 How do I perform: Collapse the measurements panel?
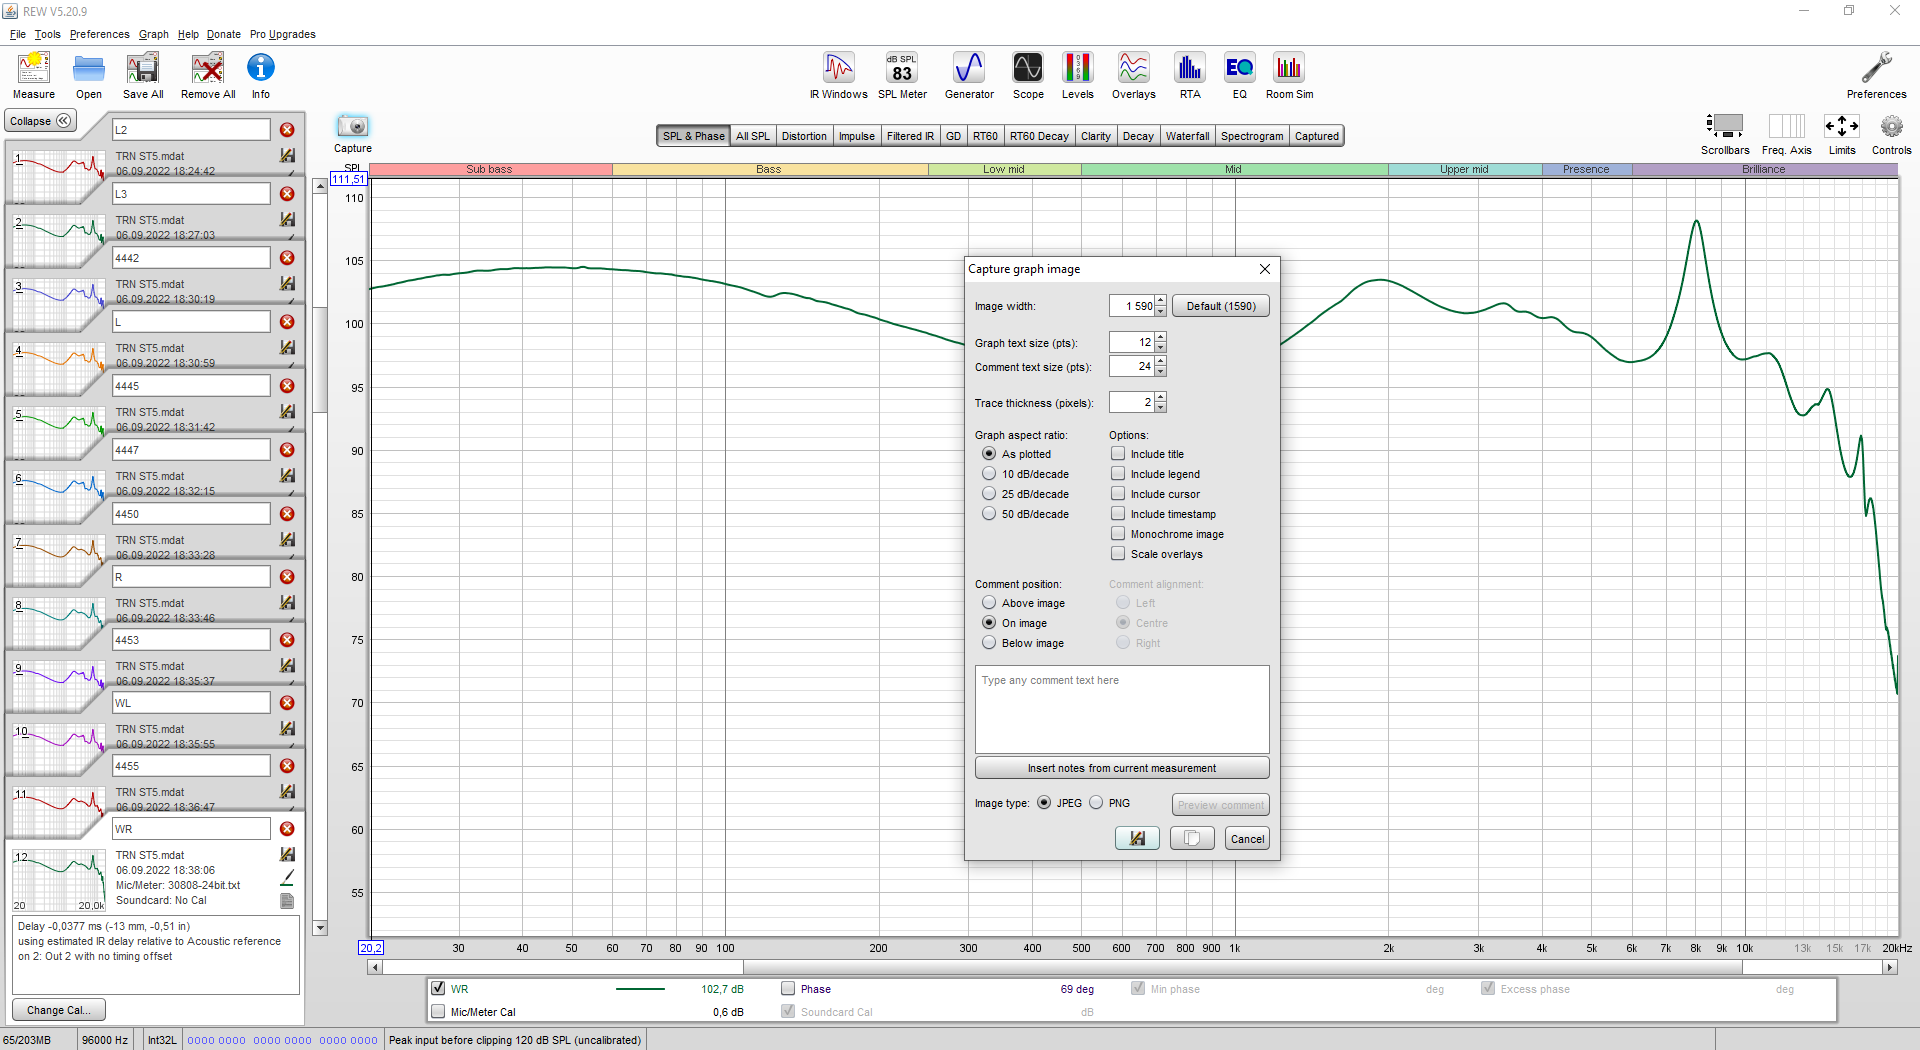click(40, 121)
